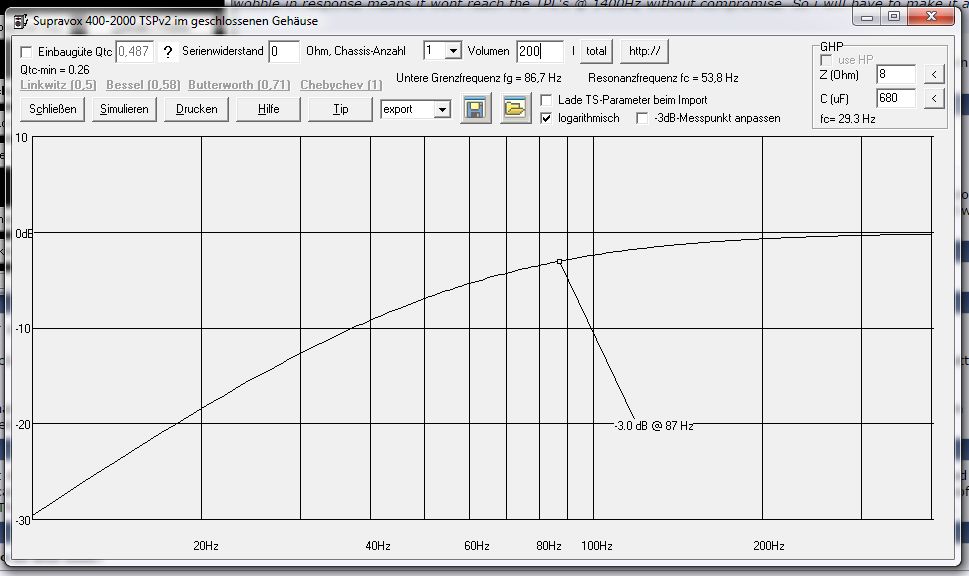Click the 20Hz axis label
Viewport: 969px width, 576px height.
[x=206, y=546]
